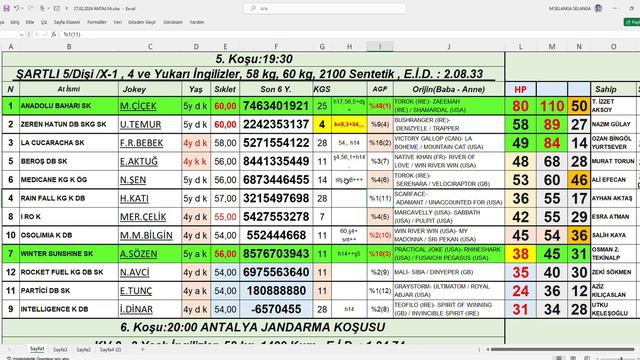
Task: Select the 5. Koşu:19:30 title cell
Action: coord(253,59)
